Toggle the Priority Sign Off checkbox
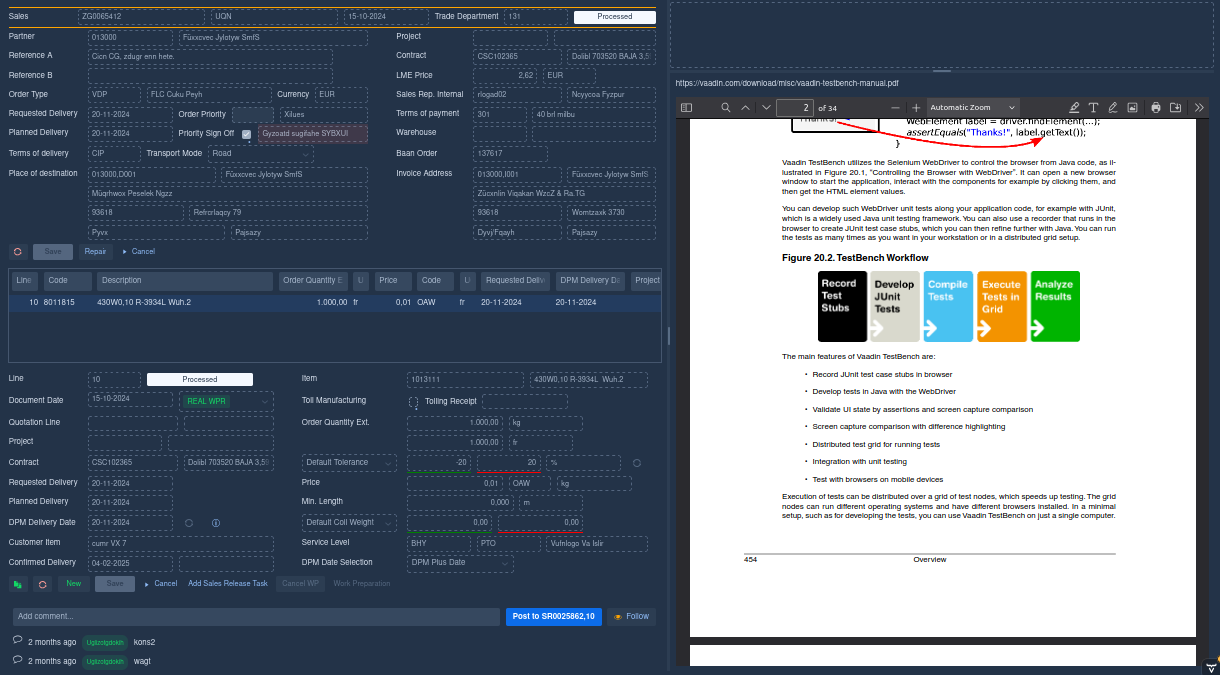 coord(244,133)
